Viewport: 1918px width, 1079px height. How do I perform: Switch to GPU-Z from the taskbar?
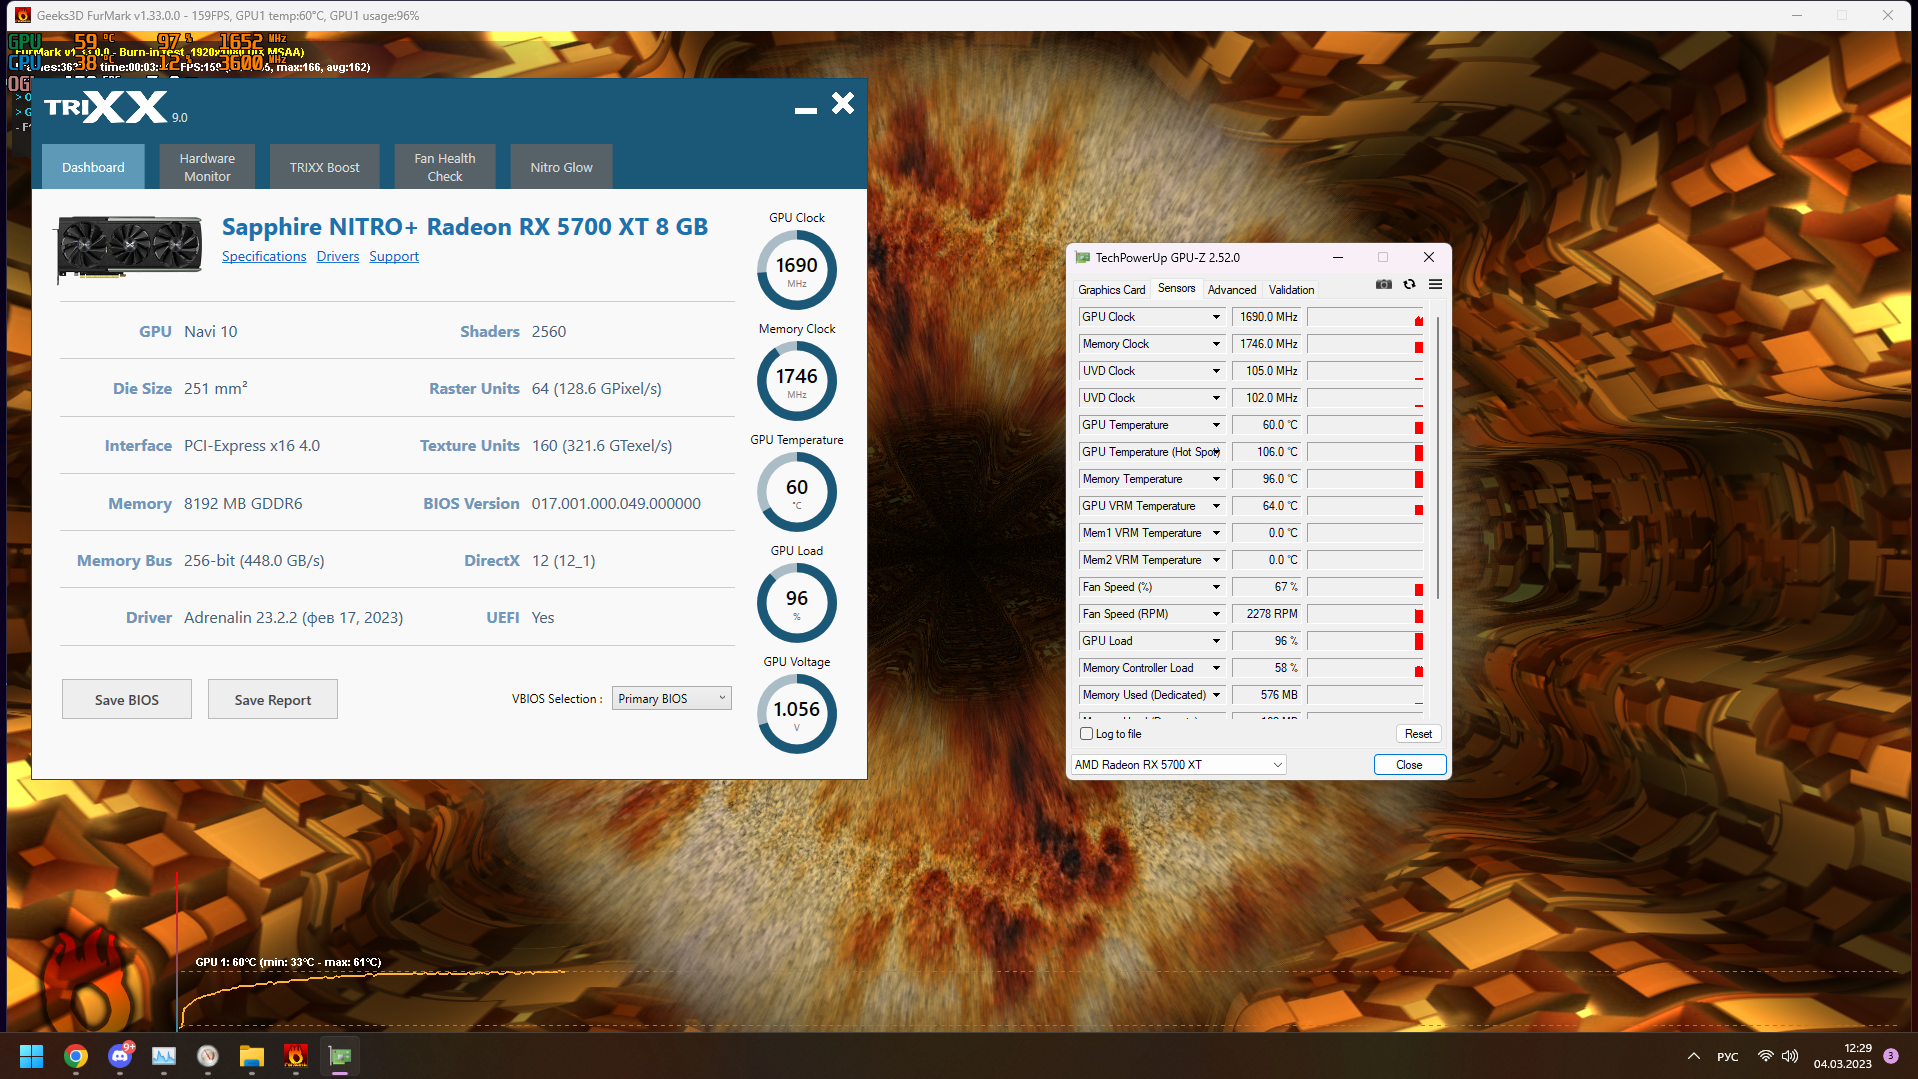[340, 1056]
